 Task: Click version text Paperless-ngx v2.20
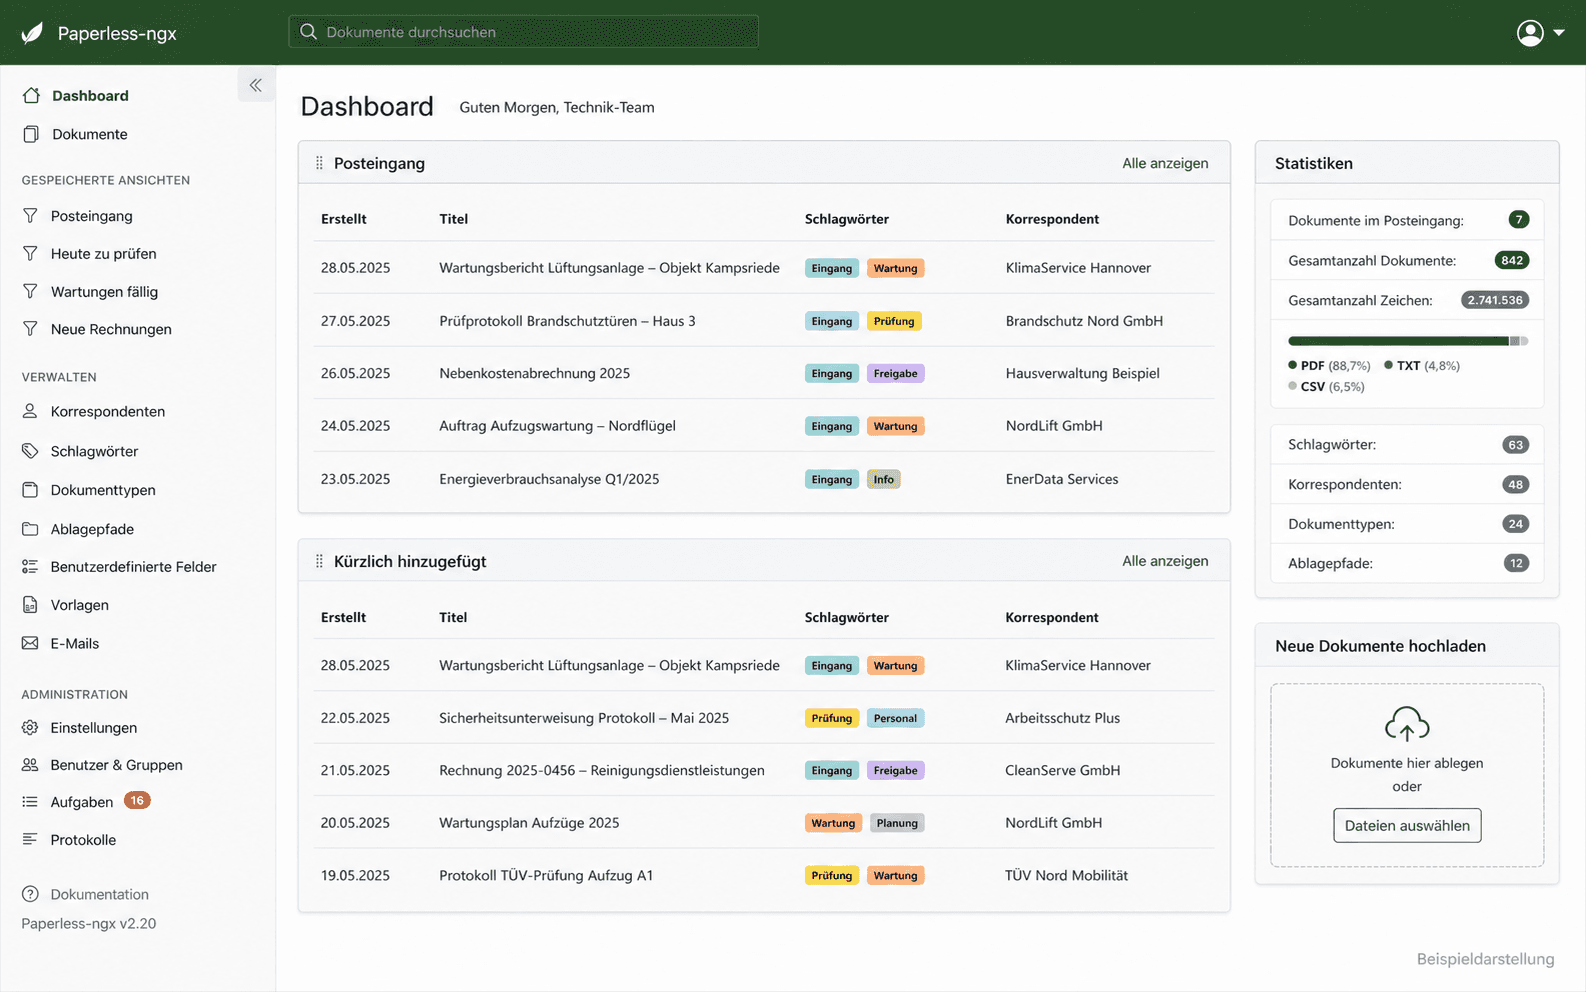pos(89,924)
